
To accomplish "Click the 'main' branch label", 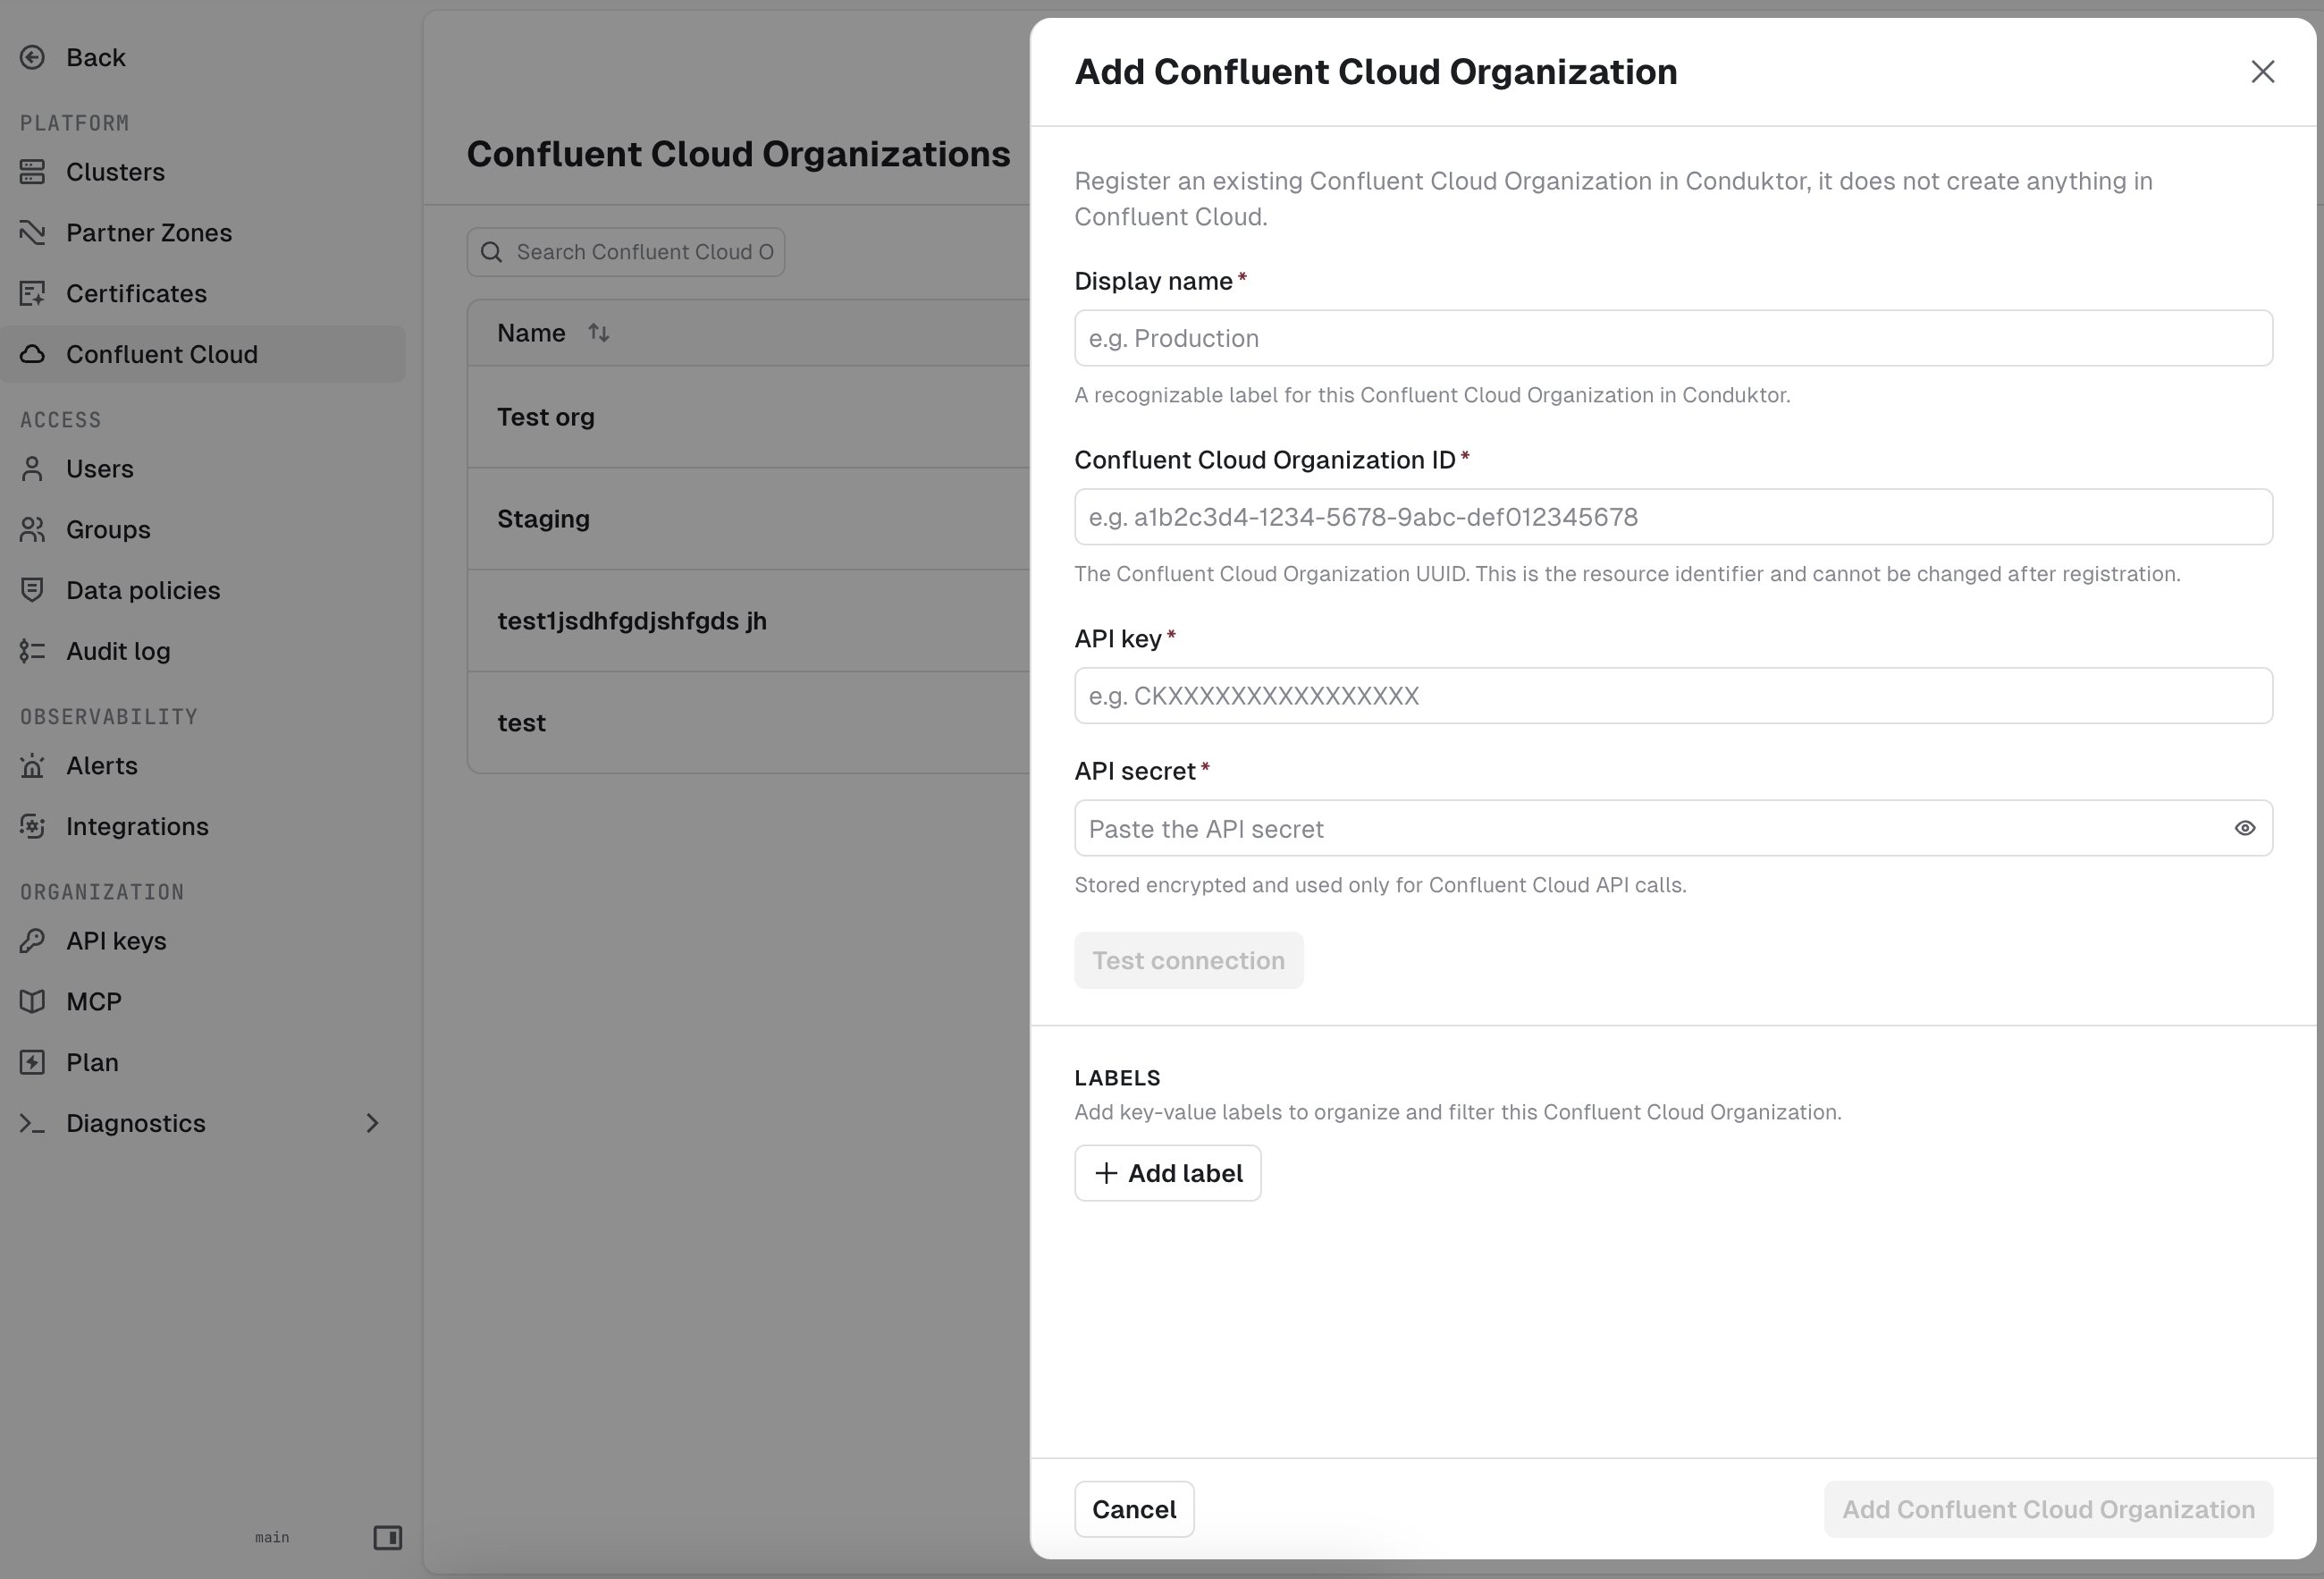I will click(x=272, y=1538).
